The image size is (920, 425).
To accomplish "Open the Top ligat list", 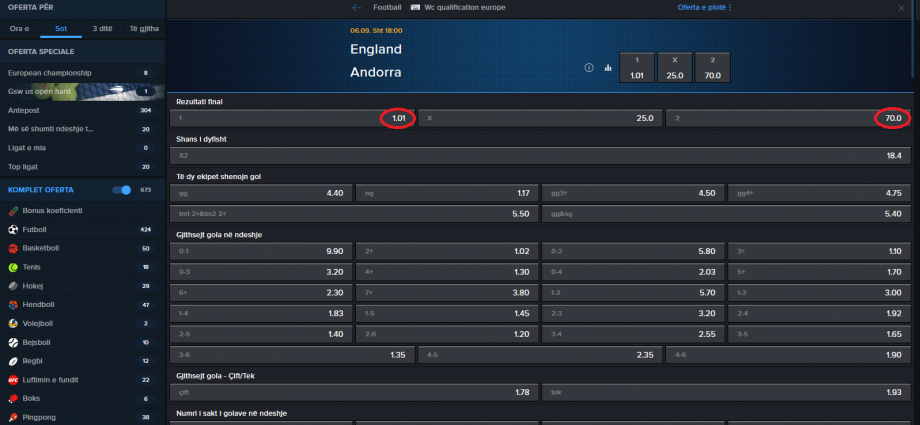I will [x=82, y=167].
